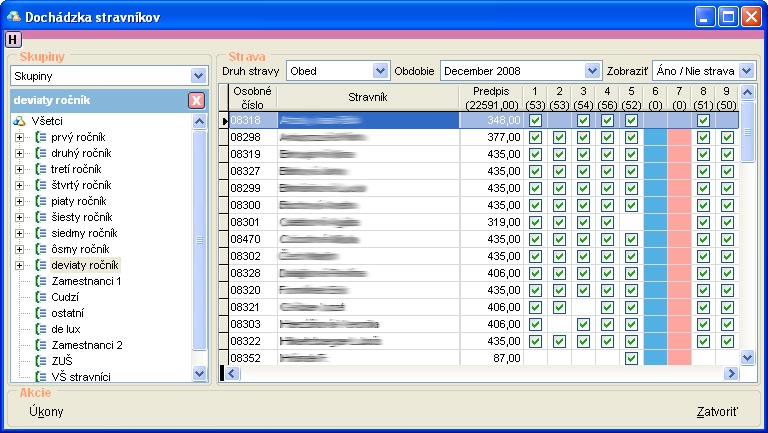The height and width of the screenshot is (433, 768).
Task: Open the Zobraziť Áno / Nie strava dropdown
Action: [746, 71]
